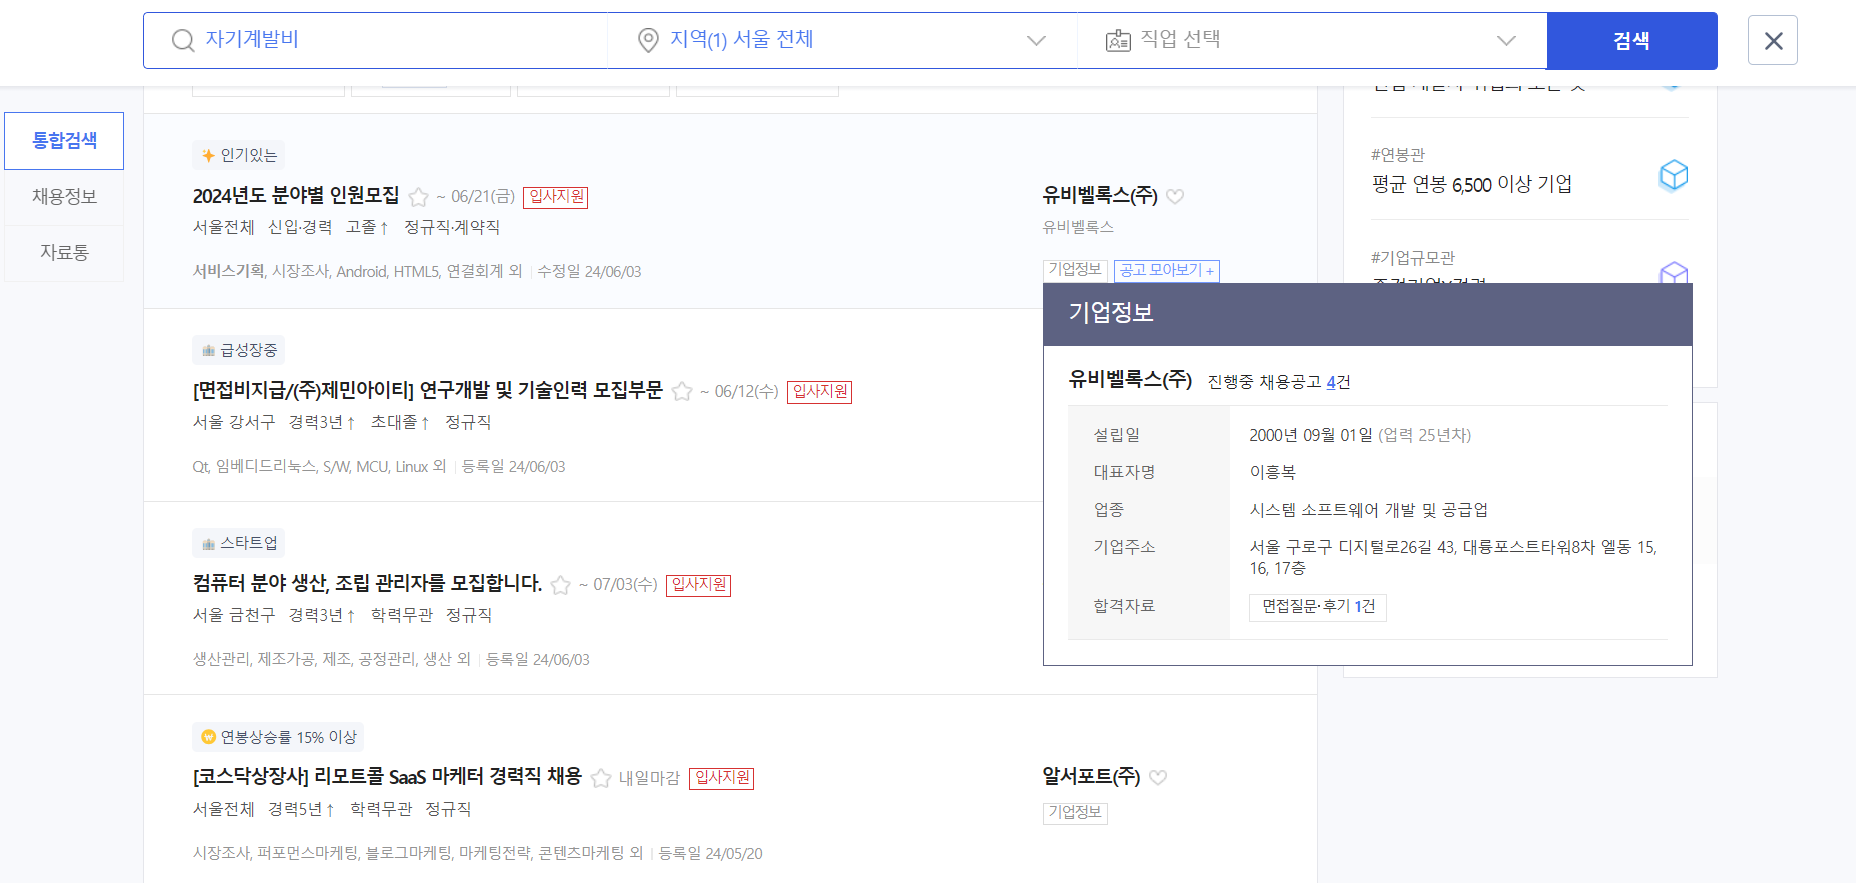
Task: Click the 스타트업 tag label
Action: [238, 543]
